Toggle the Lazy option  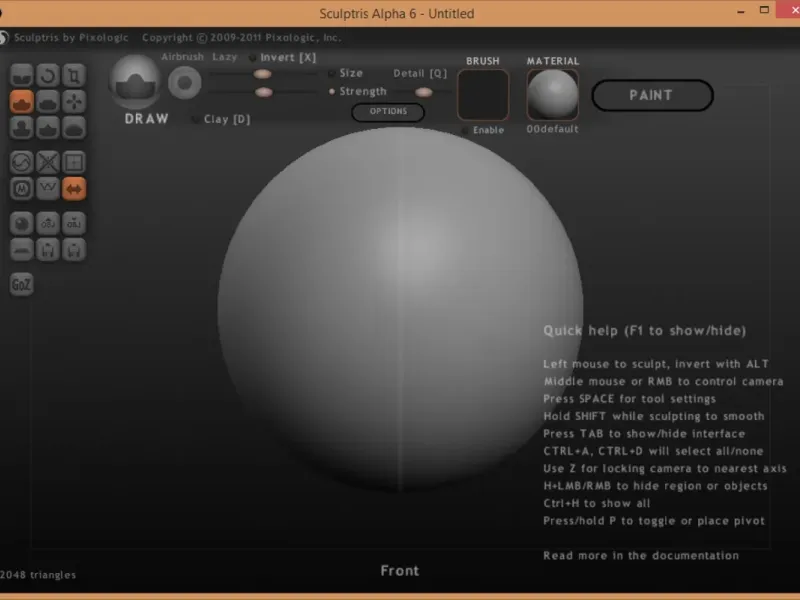point(224,57)
